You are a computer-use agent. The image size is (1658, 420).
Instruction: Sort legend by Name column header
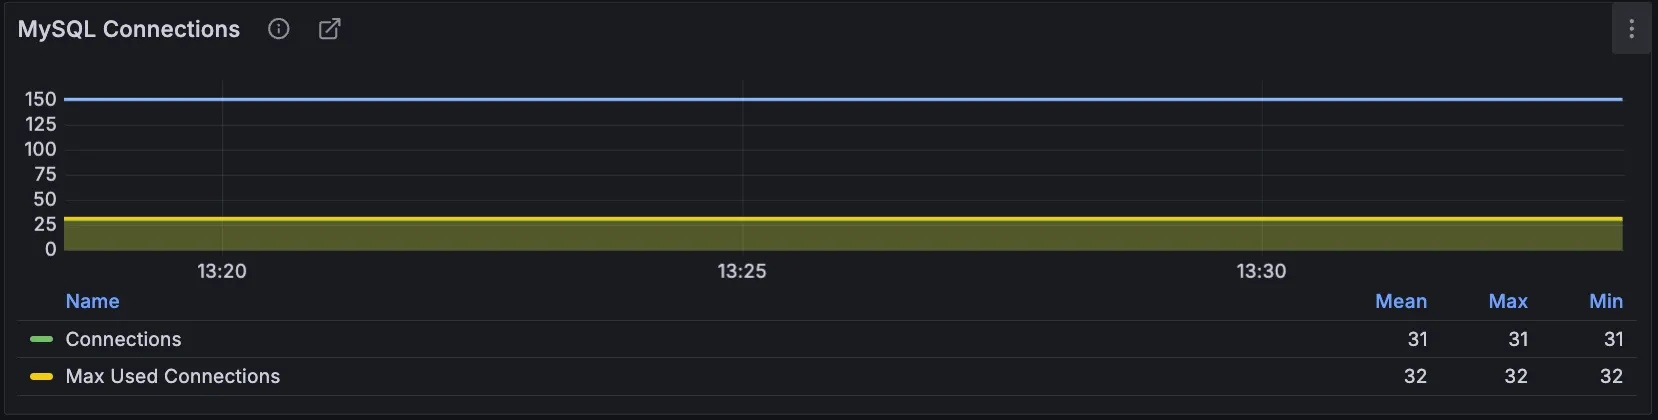tap(92, 301)
